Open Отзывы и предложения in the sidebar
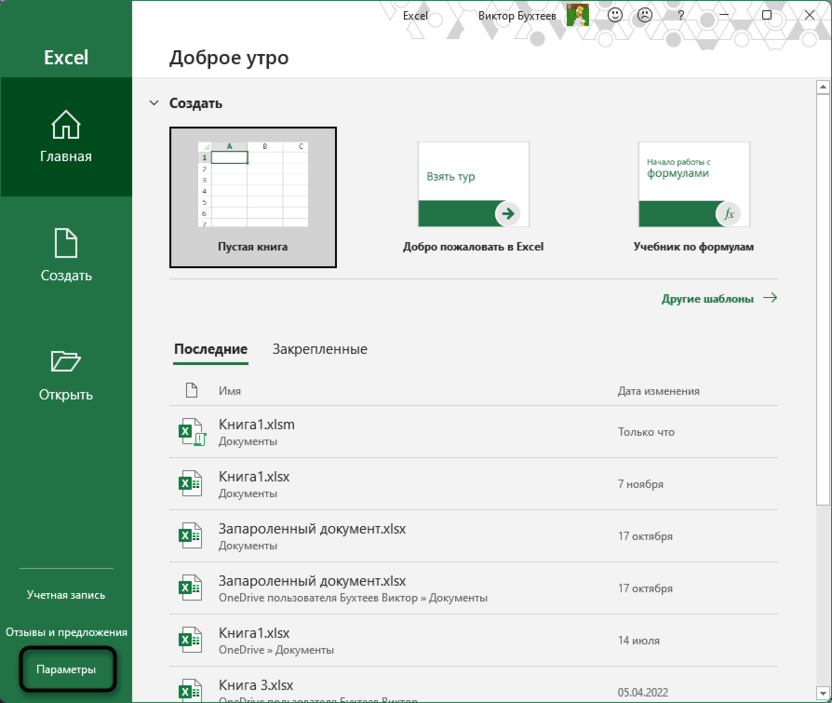 tap(66, 632)
